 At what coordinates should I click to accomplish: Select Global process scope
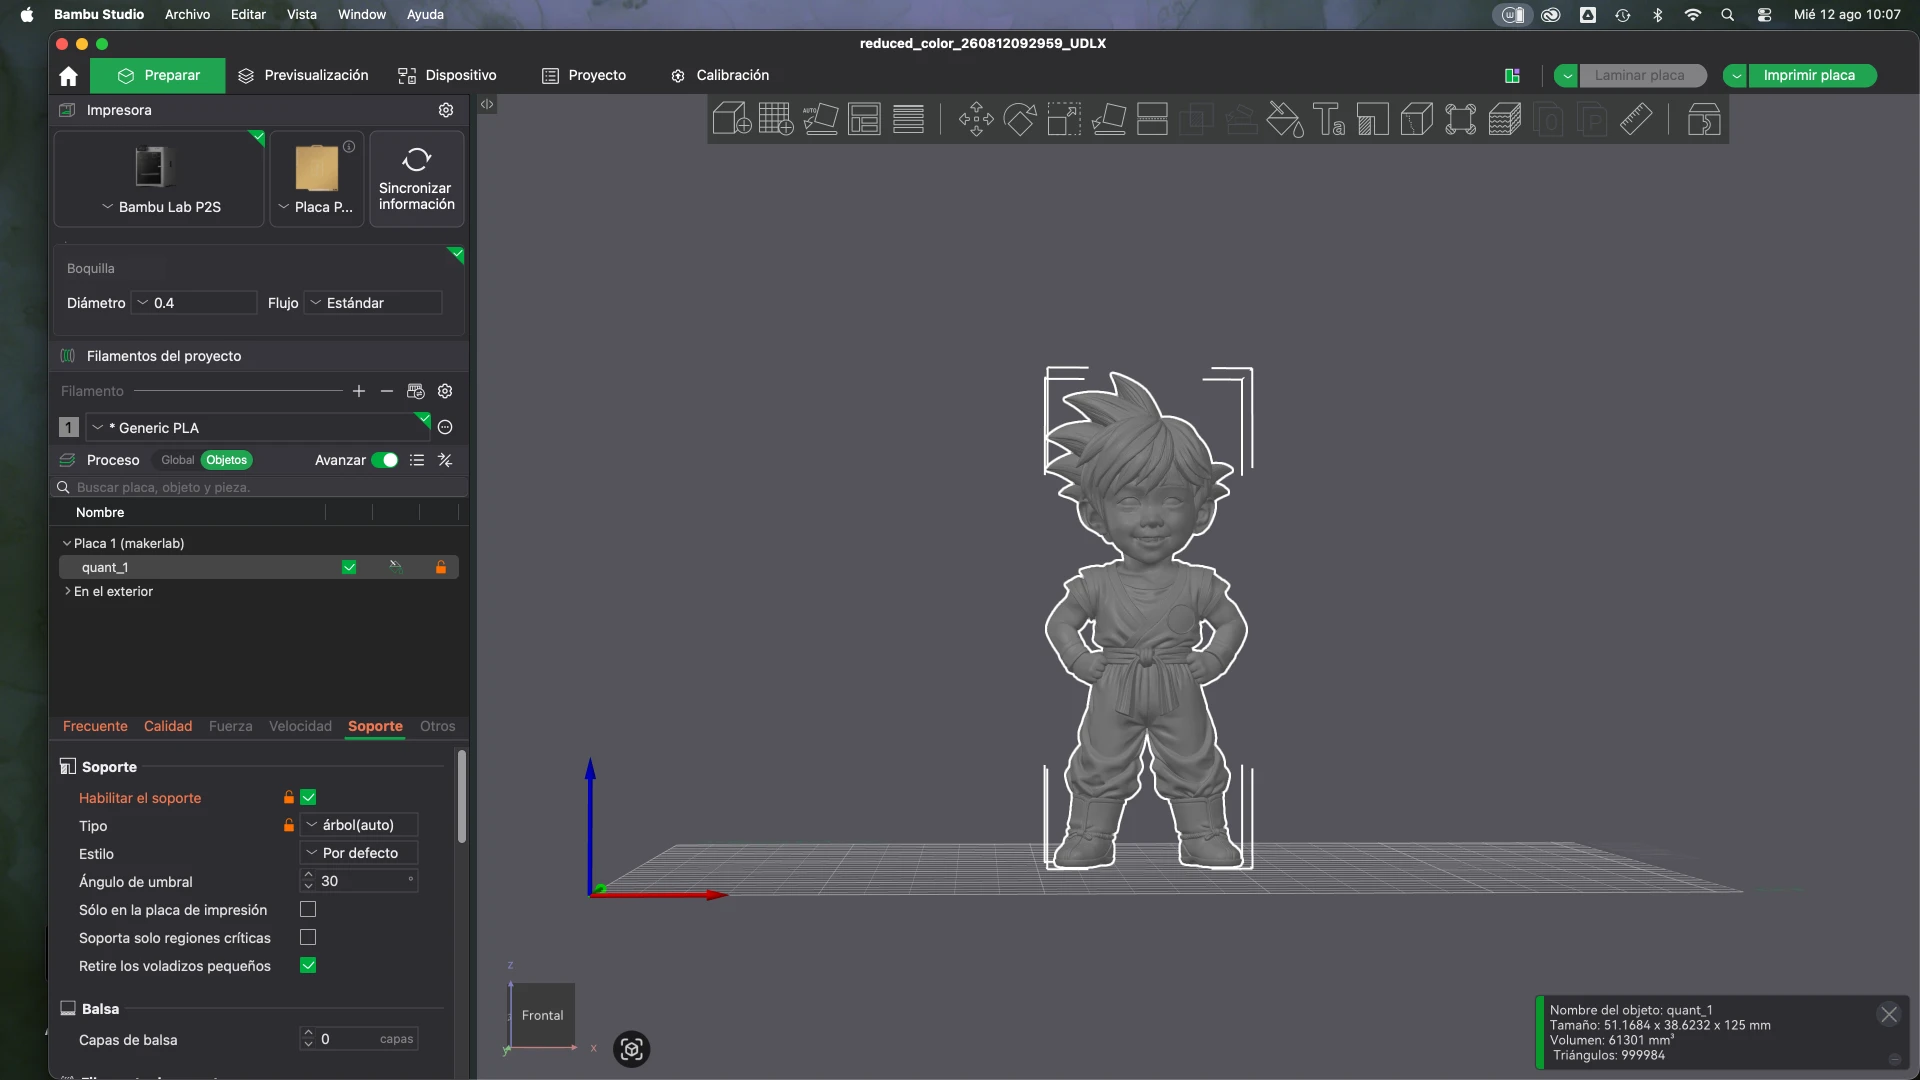tap(177, 460)
